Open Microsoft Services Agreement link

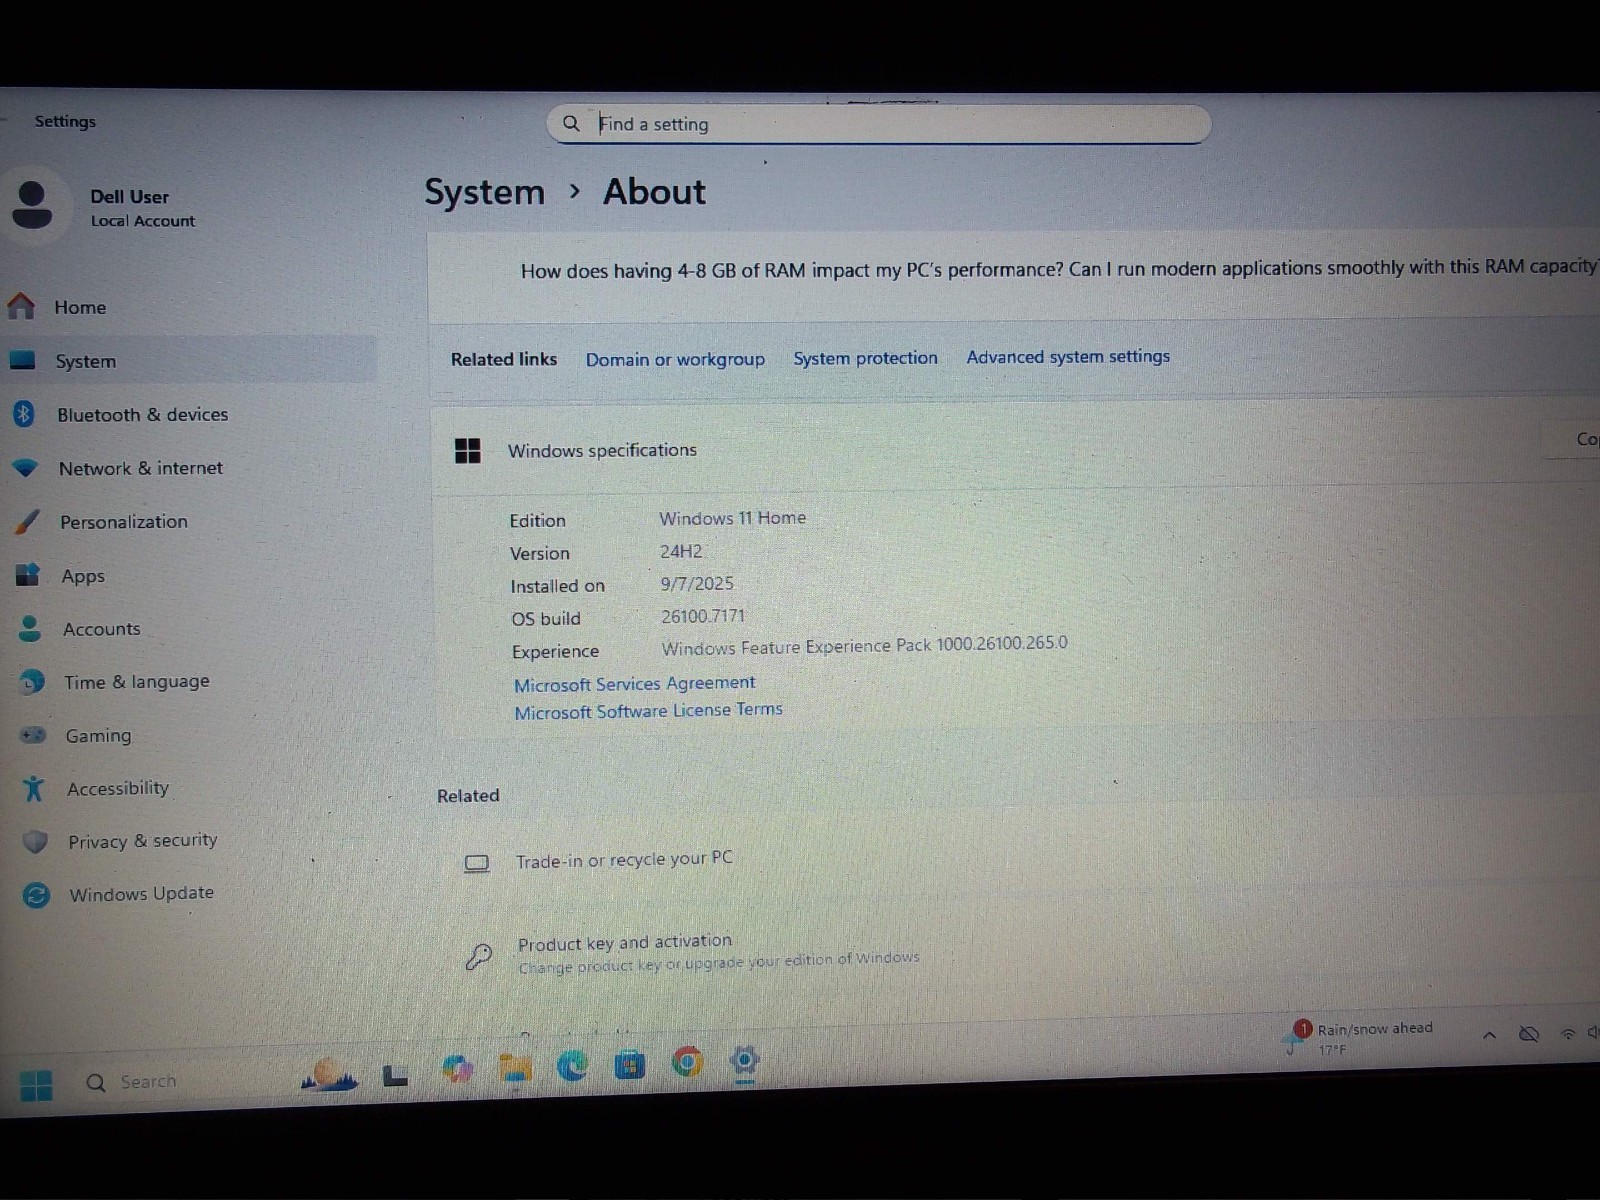click(x=635, y=684)
